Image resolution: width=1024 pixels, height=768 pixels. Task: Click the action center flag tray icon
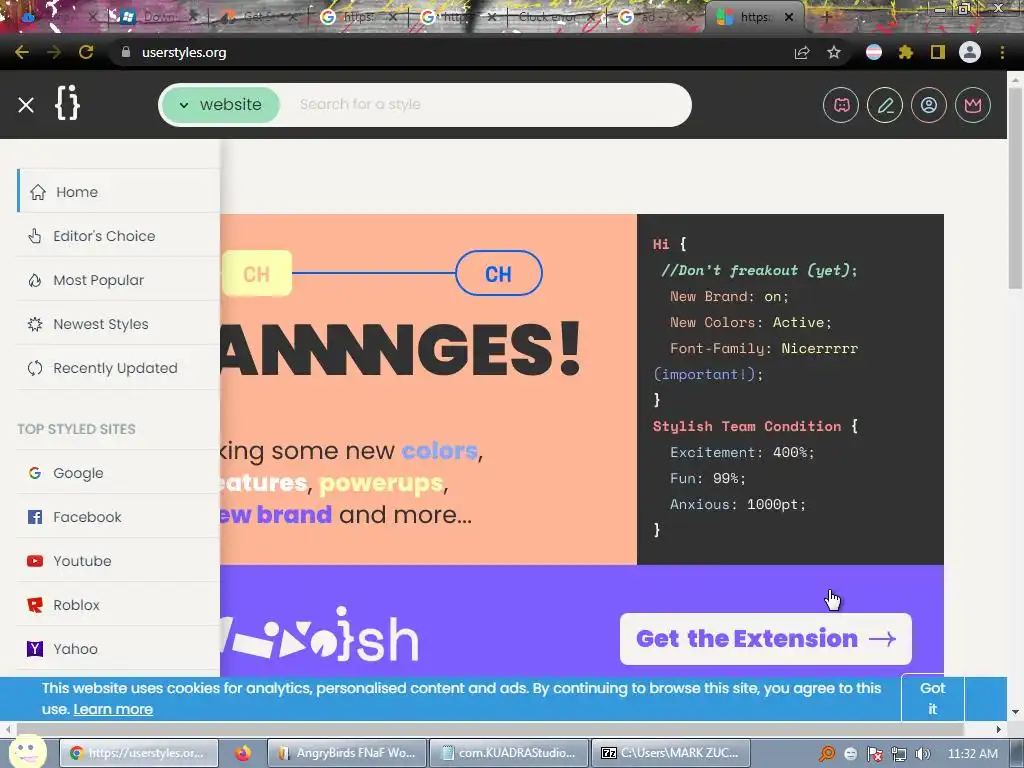point(875,754)
